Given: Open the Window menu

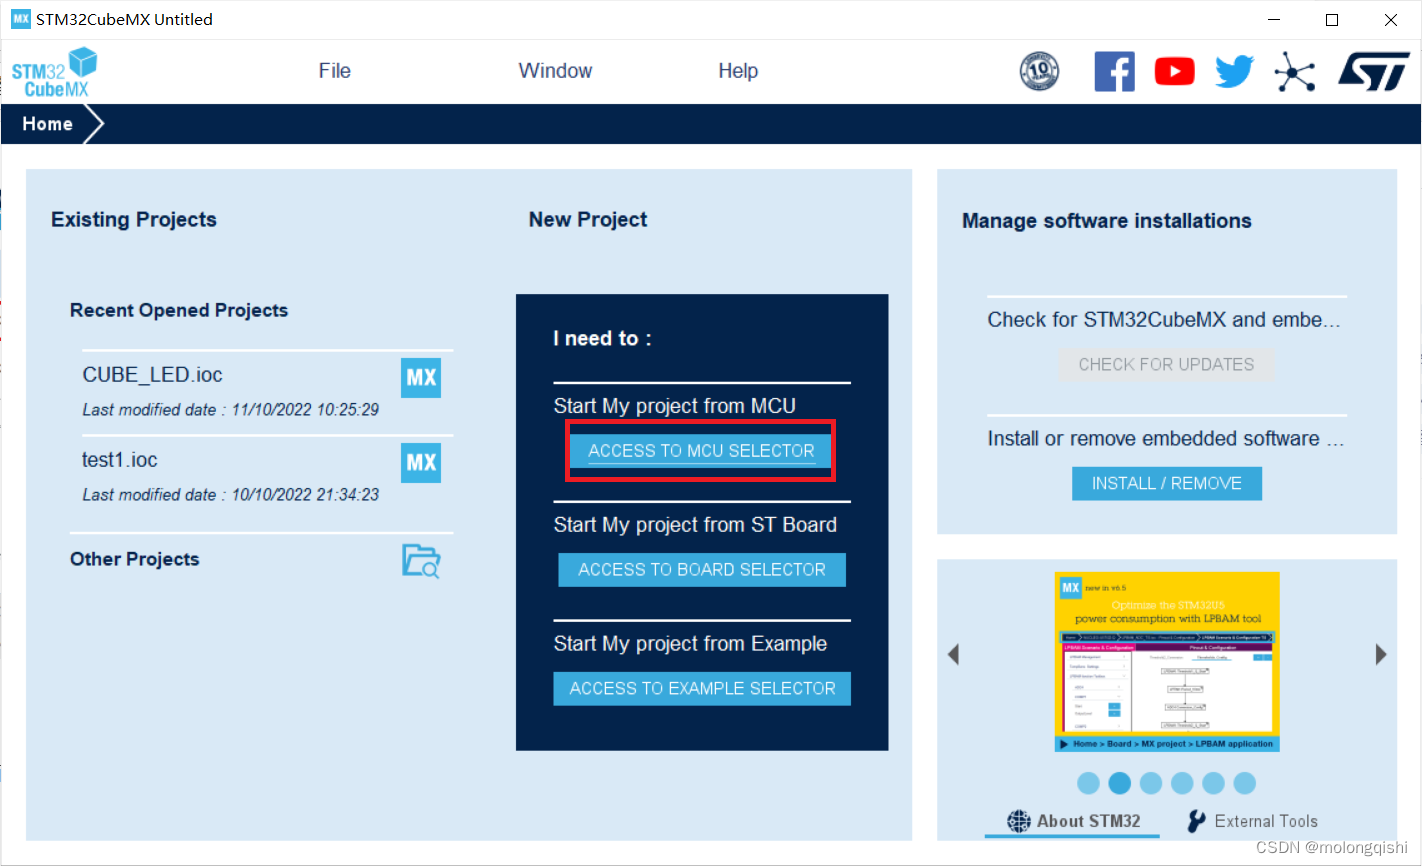Looking at the screenshot, I should 555,71.
